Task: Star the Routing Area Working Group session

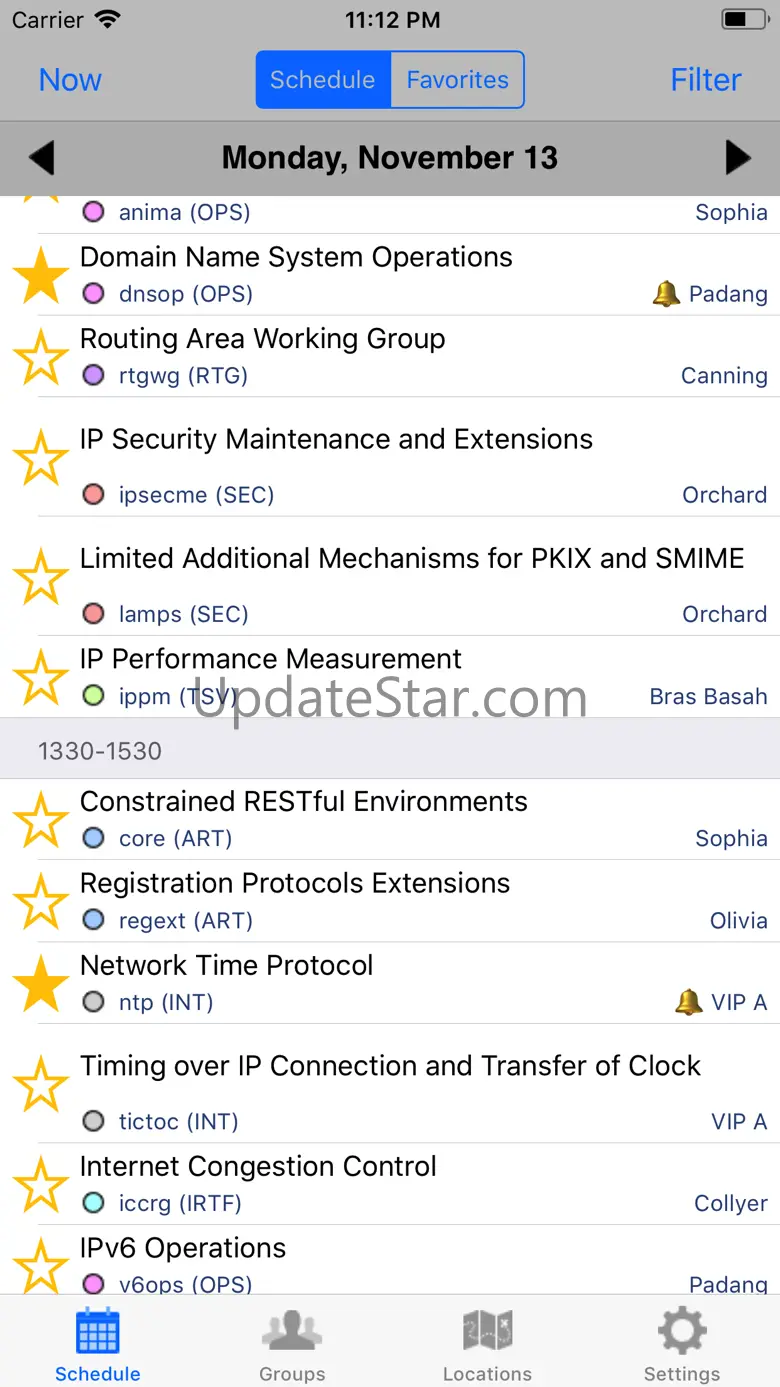Action: pos(41,357)
